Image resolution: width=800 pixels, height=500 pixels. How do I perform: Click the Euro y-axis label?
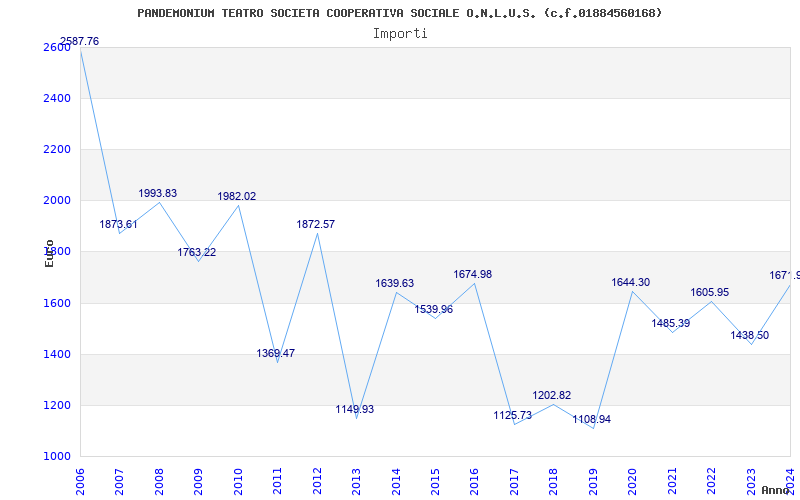(49, 253)
